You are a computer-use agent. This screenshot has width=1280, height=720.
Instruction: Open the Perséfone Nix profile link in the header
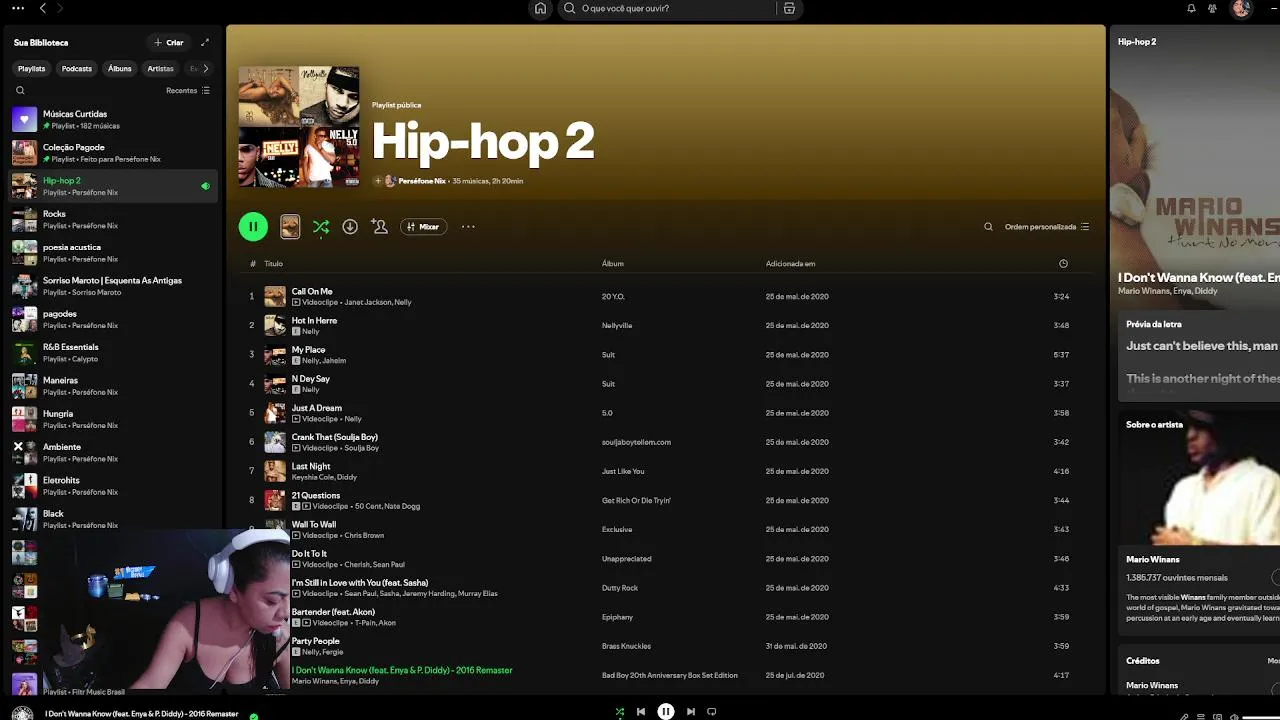click(422, 181)
